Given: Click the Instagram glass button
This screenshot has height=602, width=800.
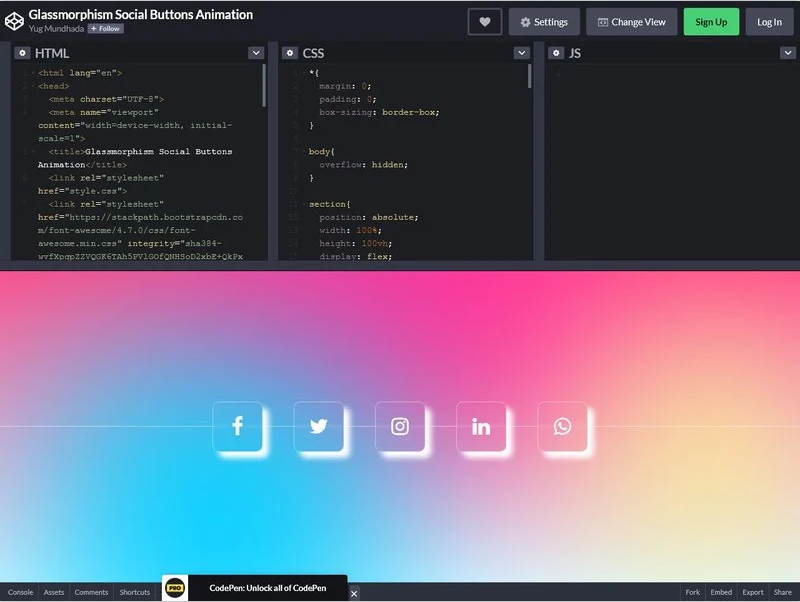Looking at the screenshot, I should (400, 426).
